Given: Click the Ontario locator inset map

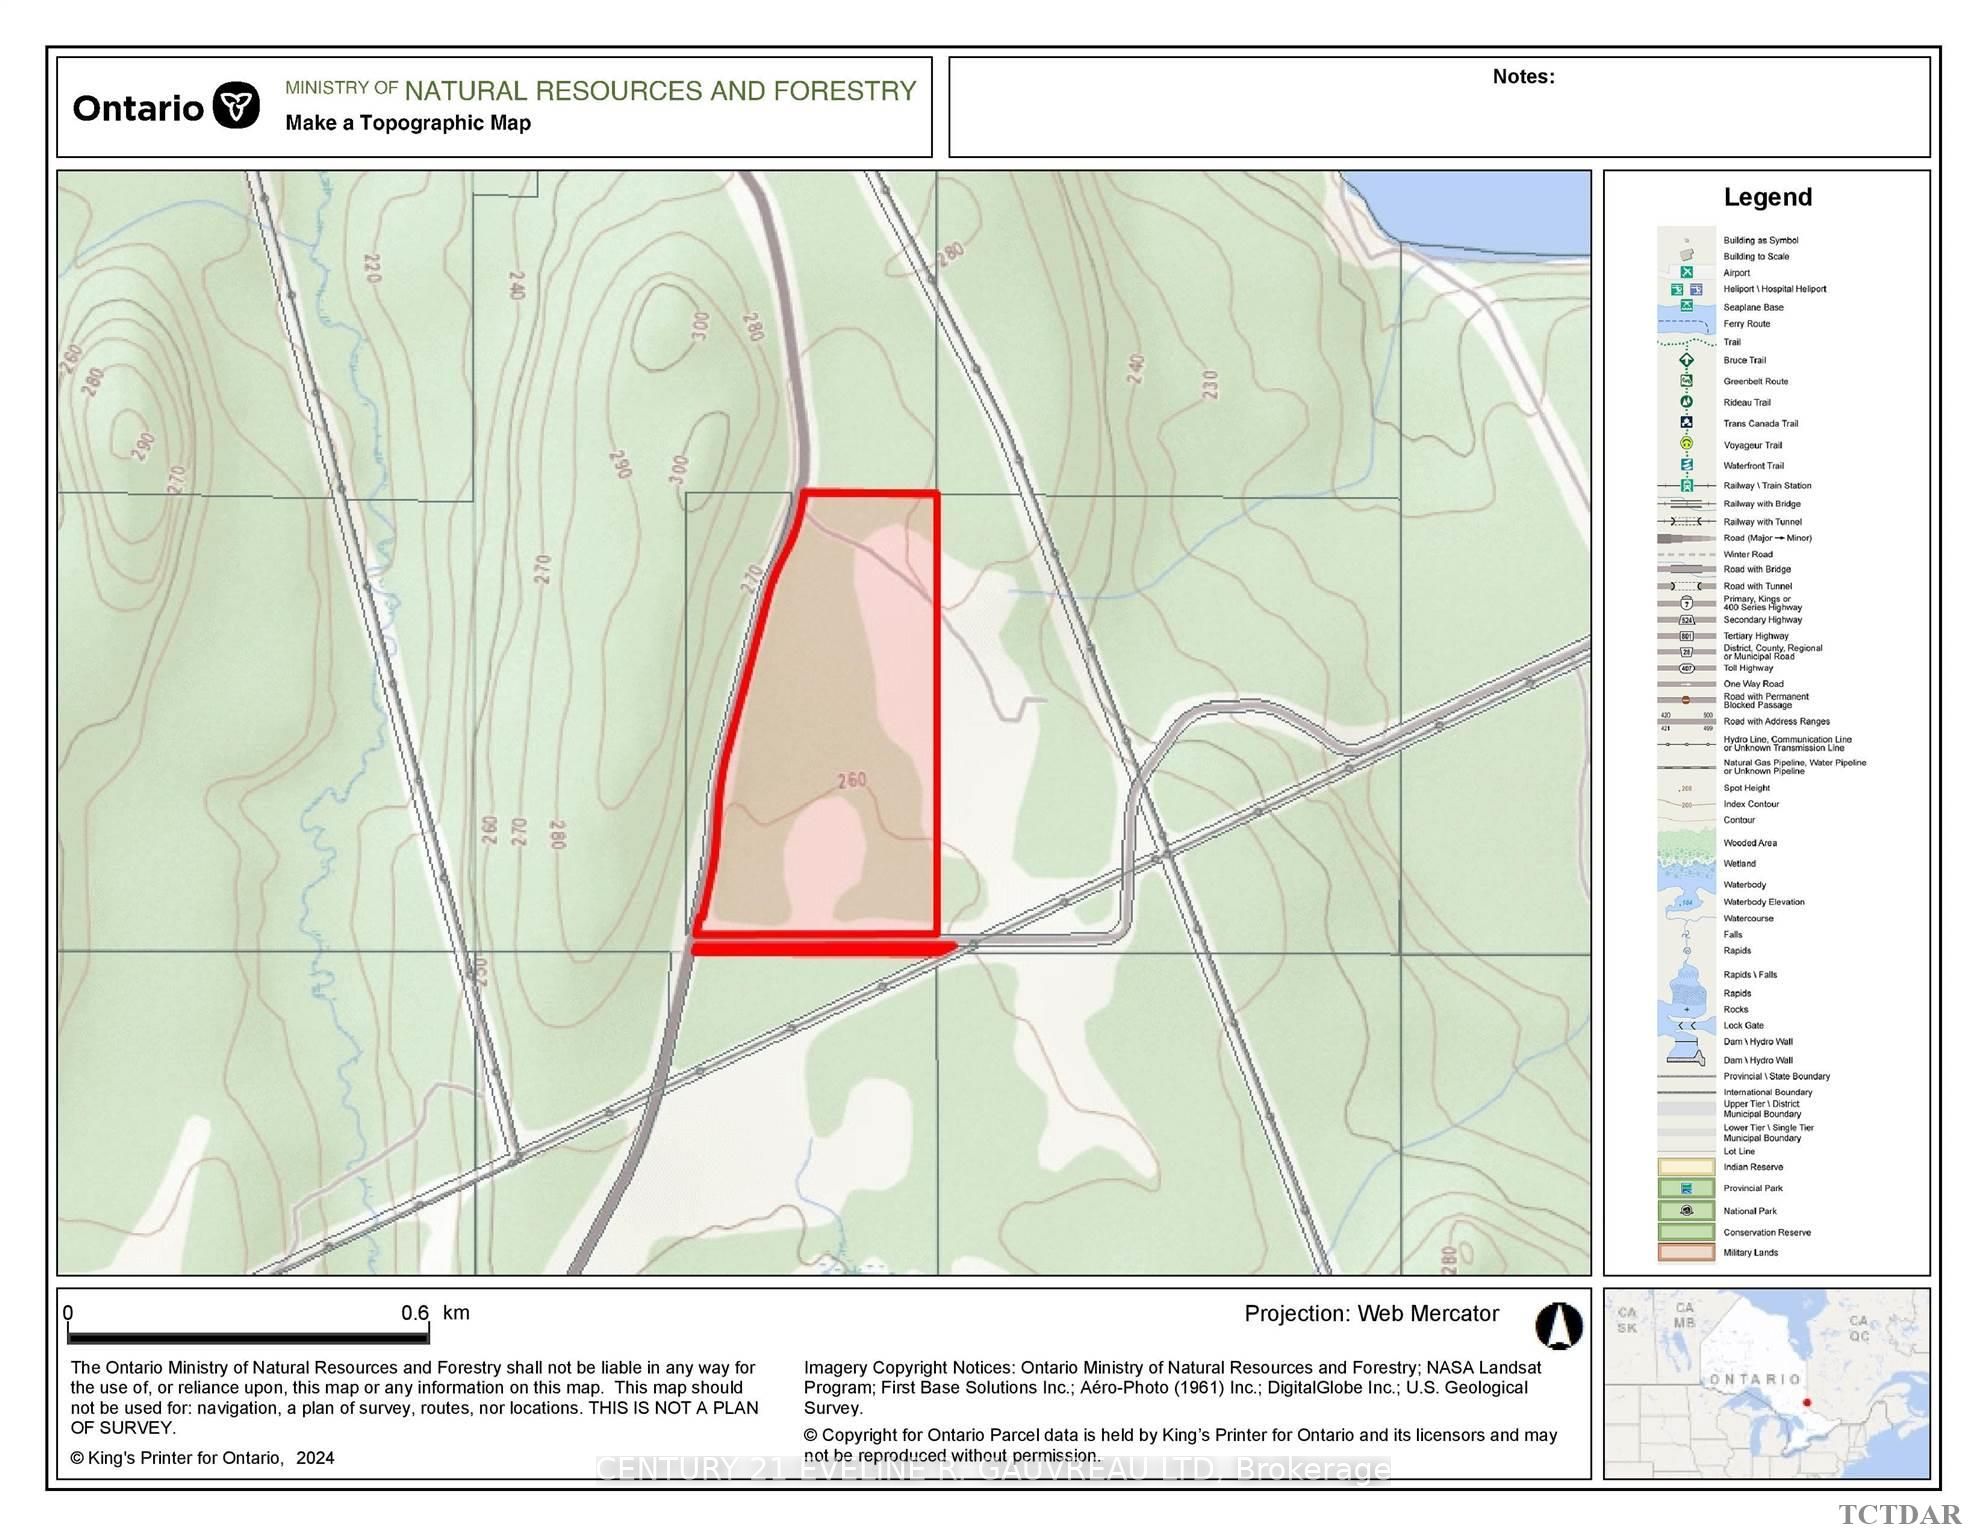Looking at the screenshot, I should pyautogui.click(x=1766, y=1383).
